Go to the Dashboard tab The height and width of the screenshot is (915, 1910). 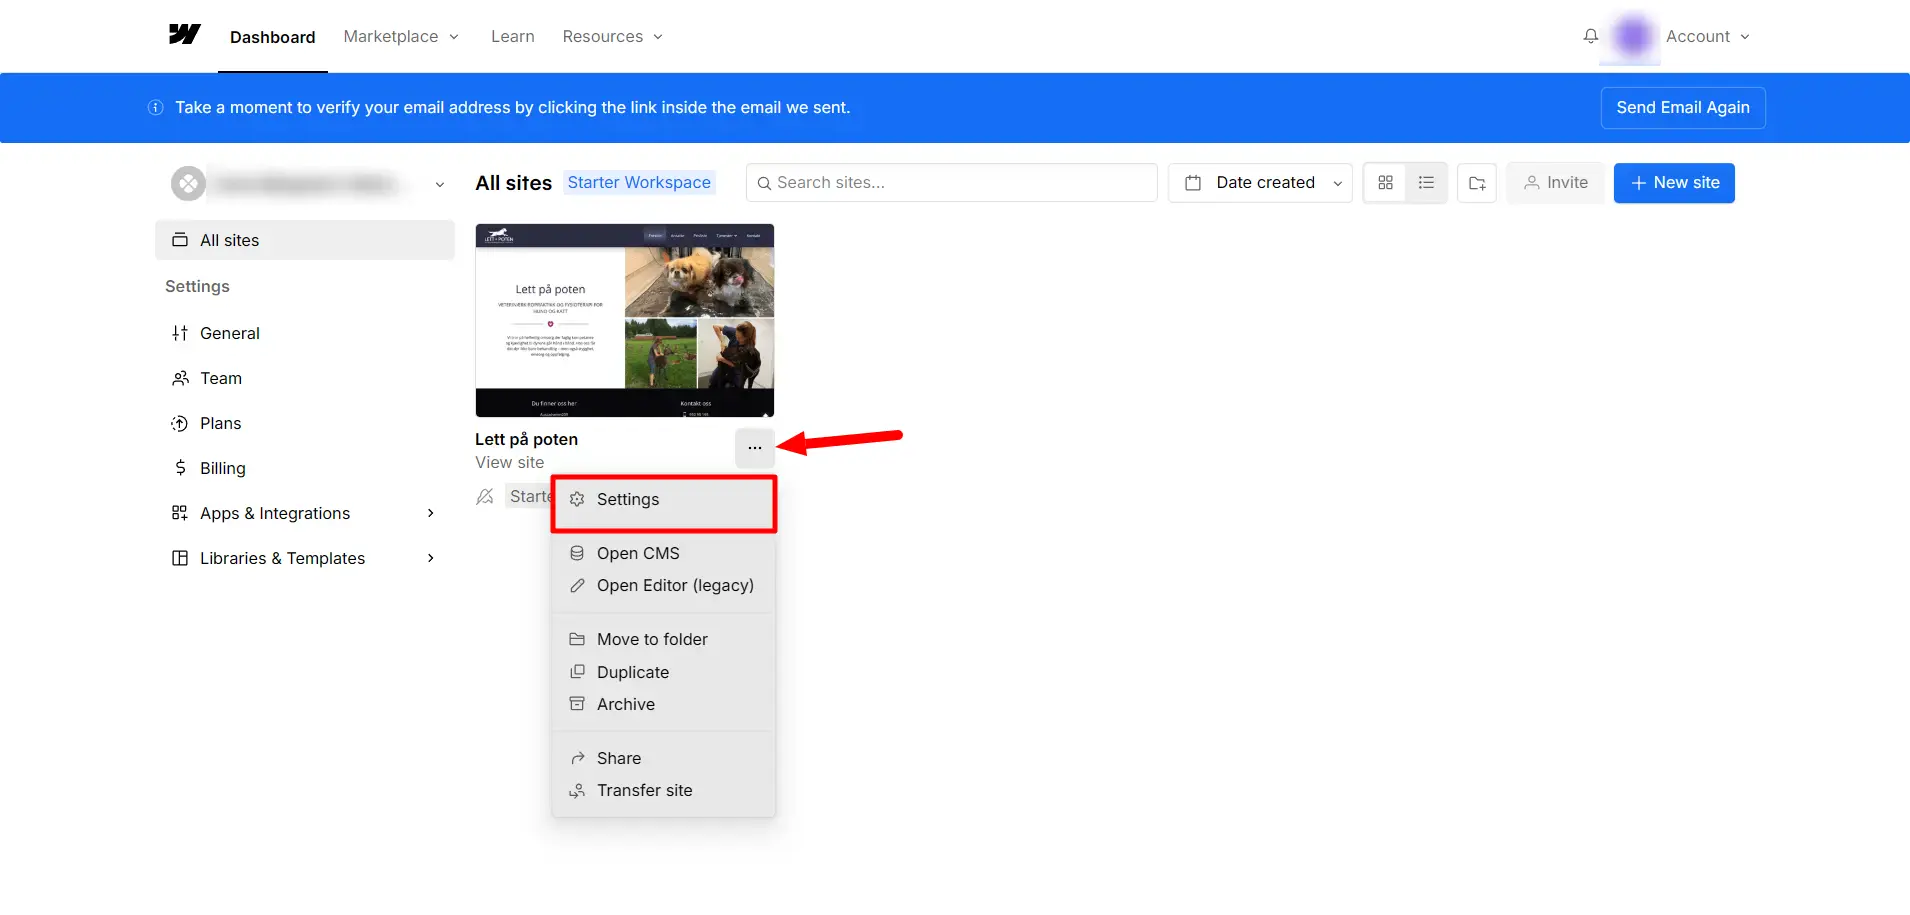[x=272, y=37]
